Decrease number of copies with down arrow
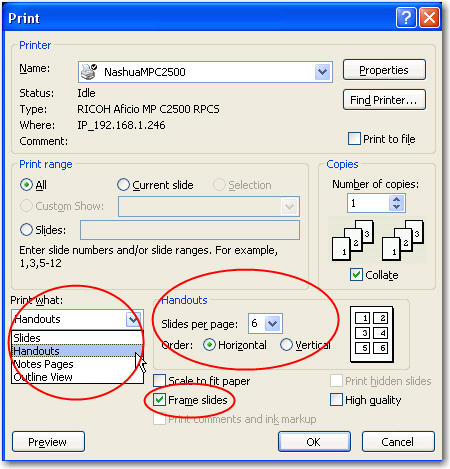Viewport: 450px width, 469px height. [396, 207]
